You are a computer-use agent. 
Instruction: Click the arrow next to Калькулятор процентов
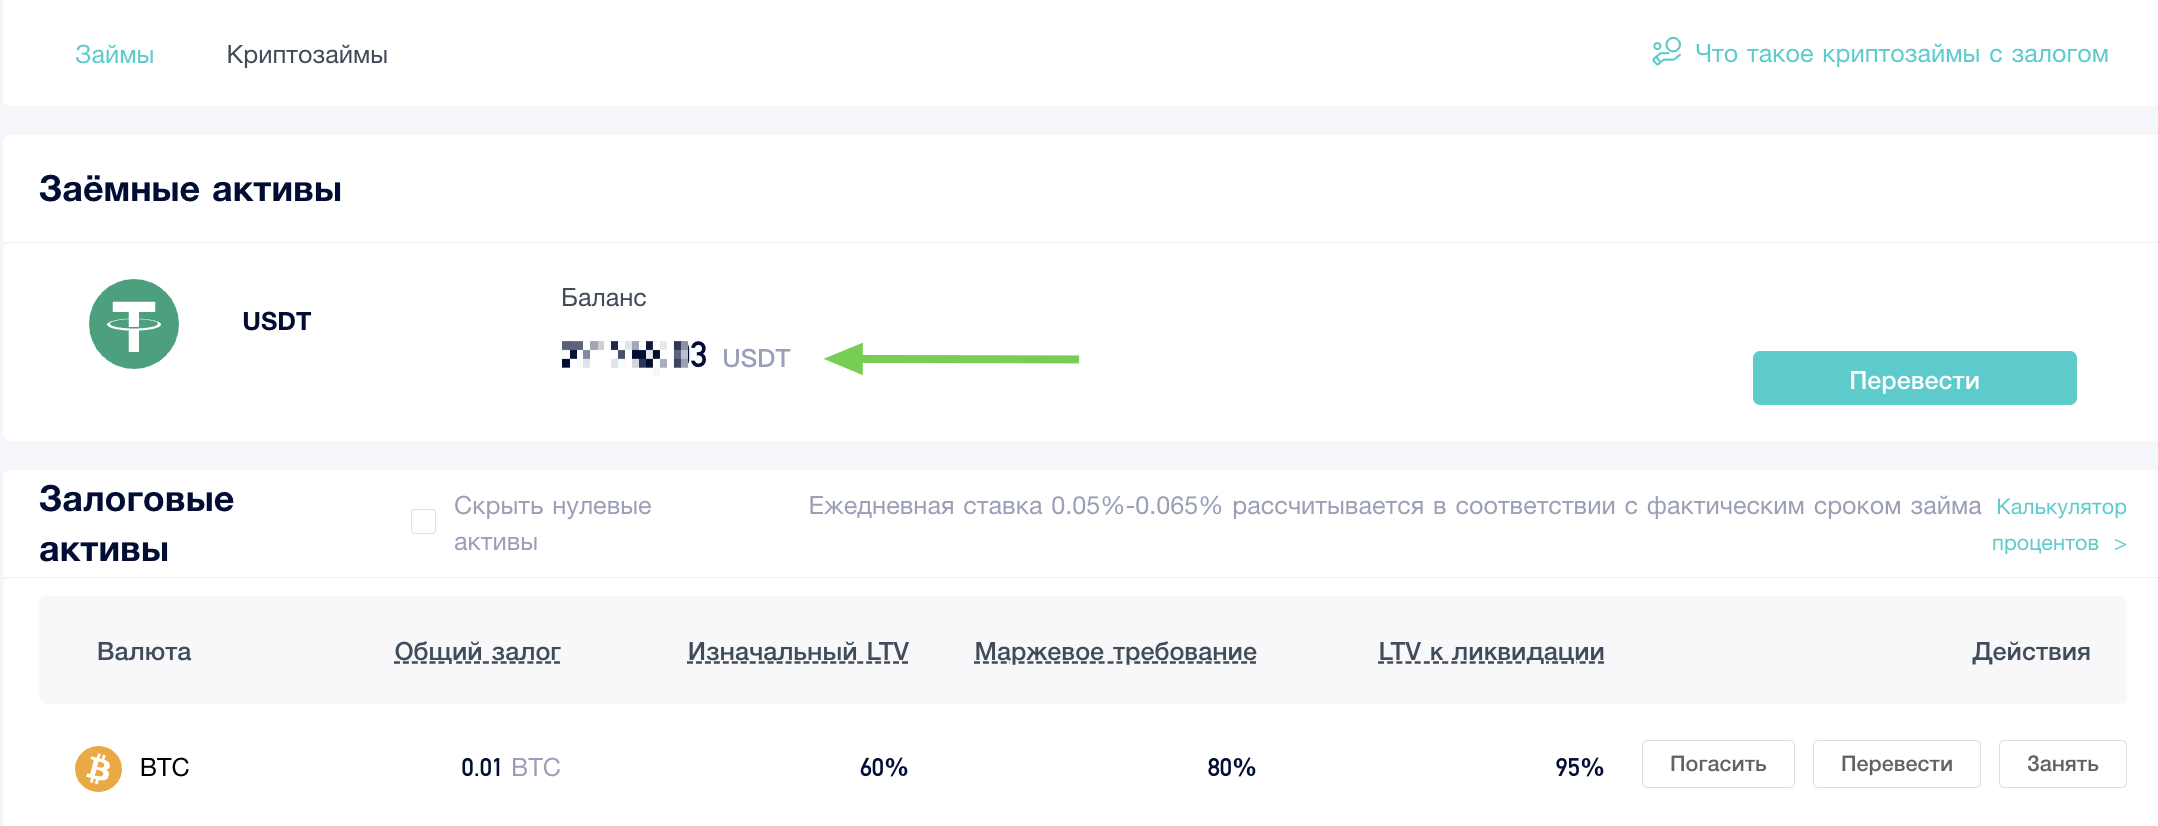[x=2120, y=544]
